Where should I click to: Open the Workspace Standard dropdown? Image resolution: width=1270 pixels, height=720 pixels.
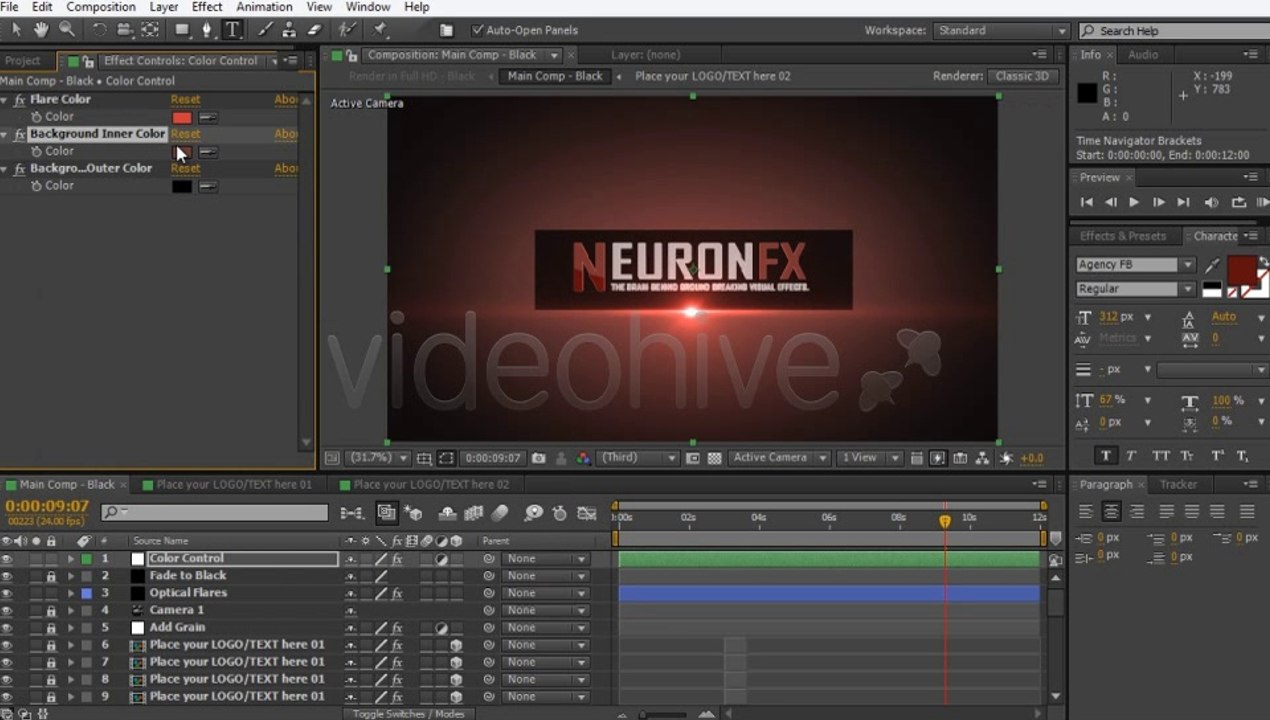(x=1001, y=31)
